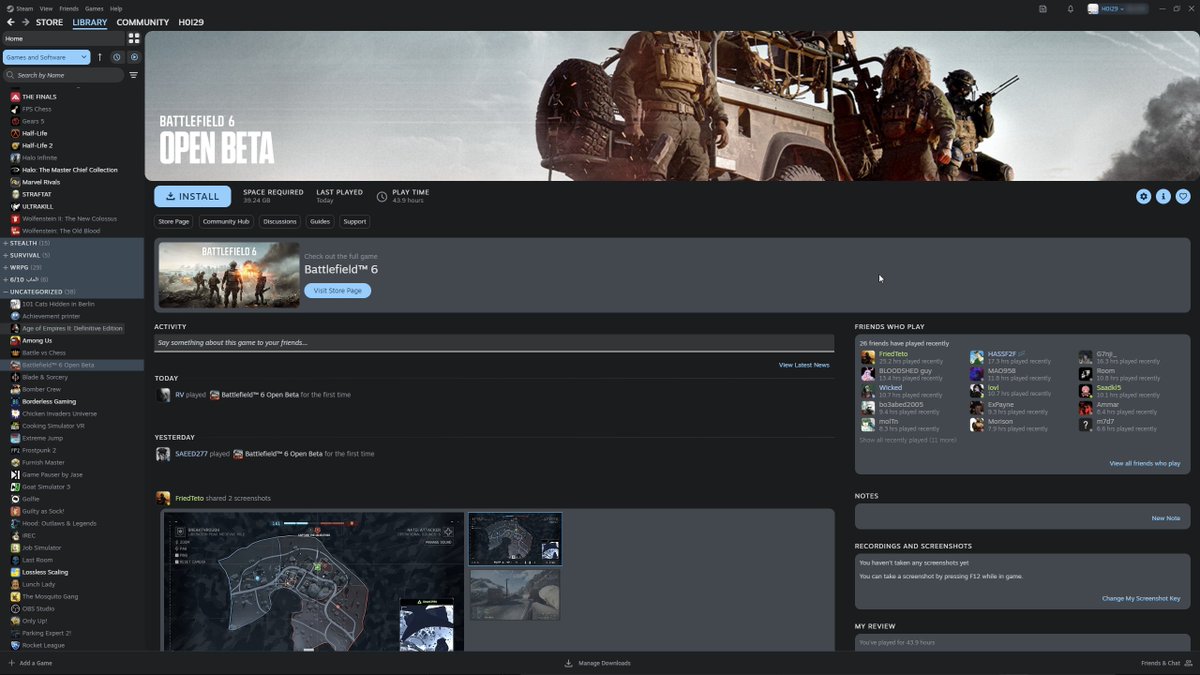Open the notifications bell icon
The width and height of the screenshot is (1200, 675).
pos(1070,9)
